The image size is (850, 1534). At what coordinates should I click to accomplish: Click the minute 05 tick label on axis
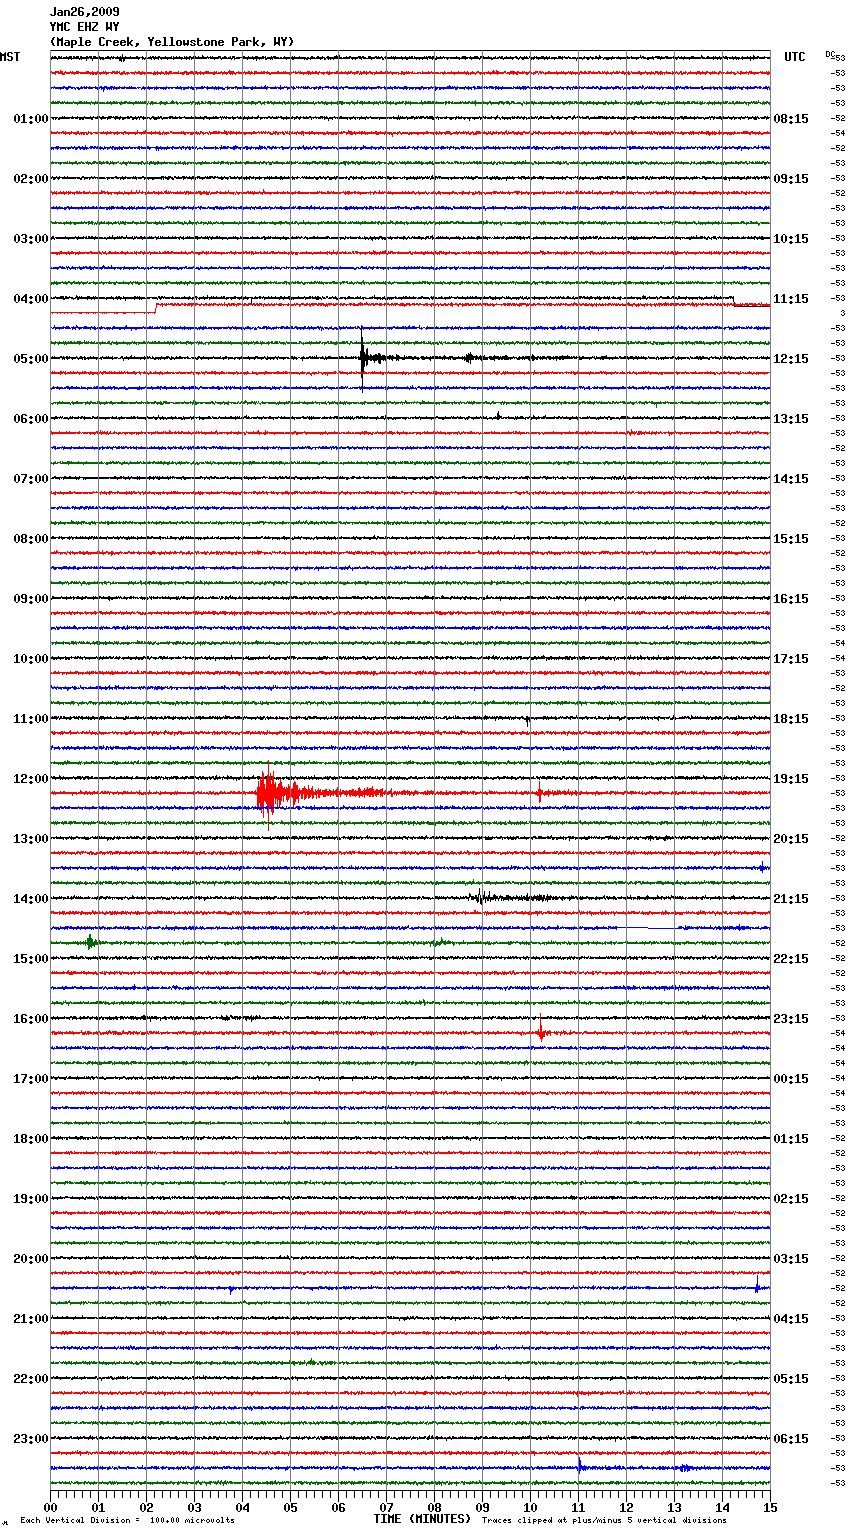(x=290, y=1507)
